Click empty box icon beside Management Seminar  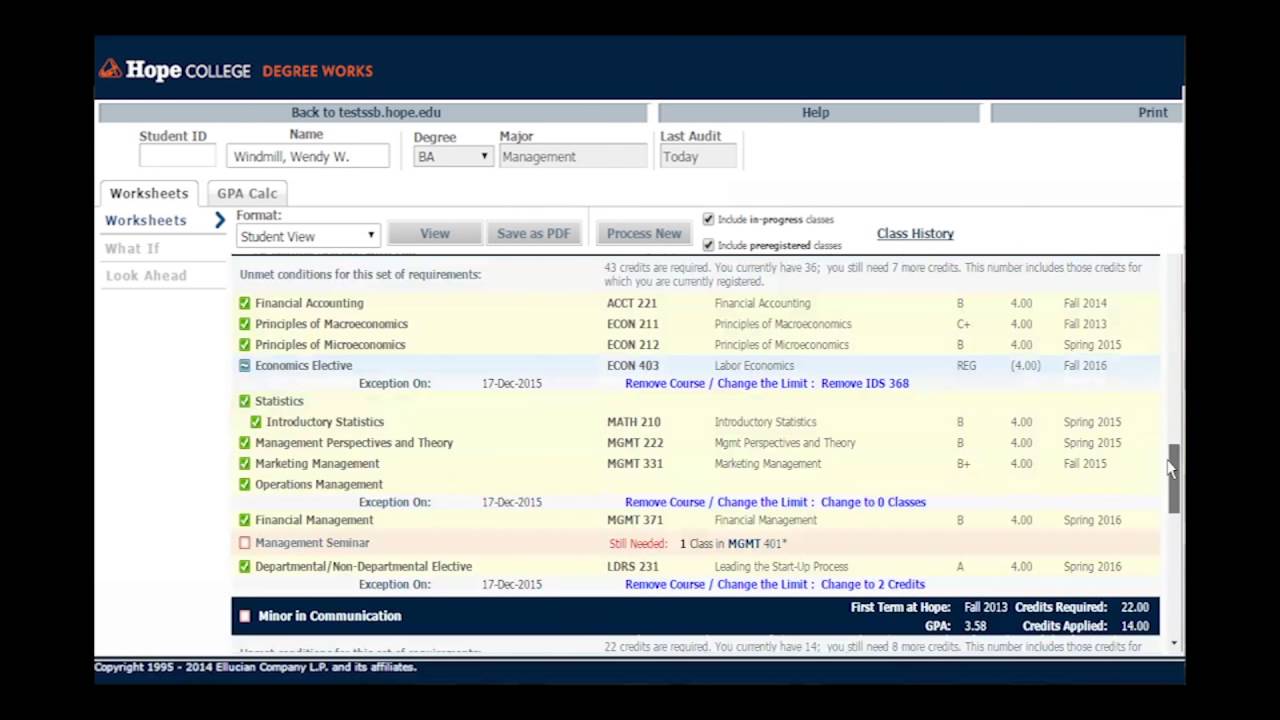(245, 543)
